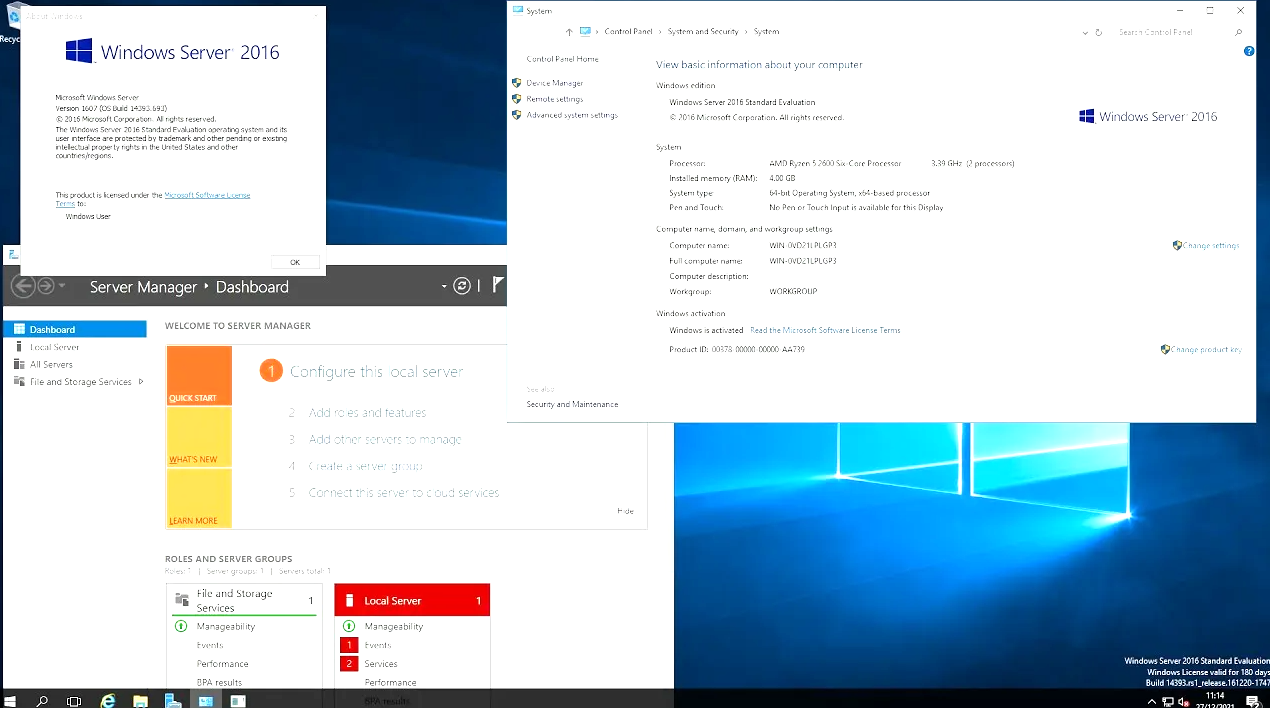
Task: Select All Servers in the sidebar
Action: pos(51,365)
